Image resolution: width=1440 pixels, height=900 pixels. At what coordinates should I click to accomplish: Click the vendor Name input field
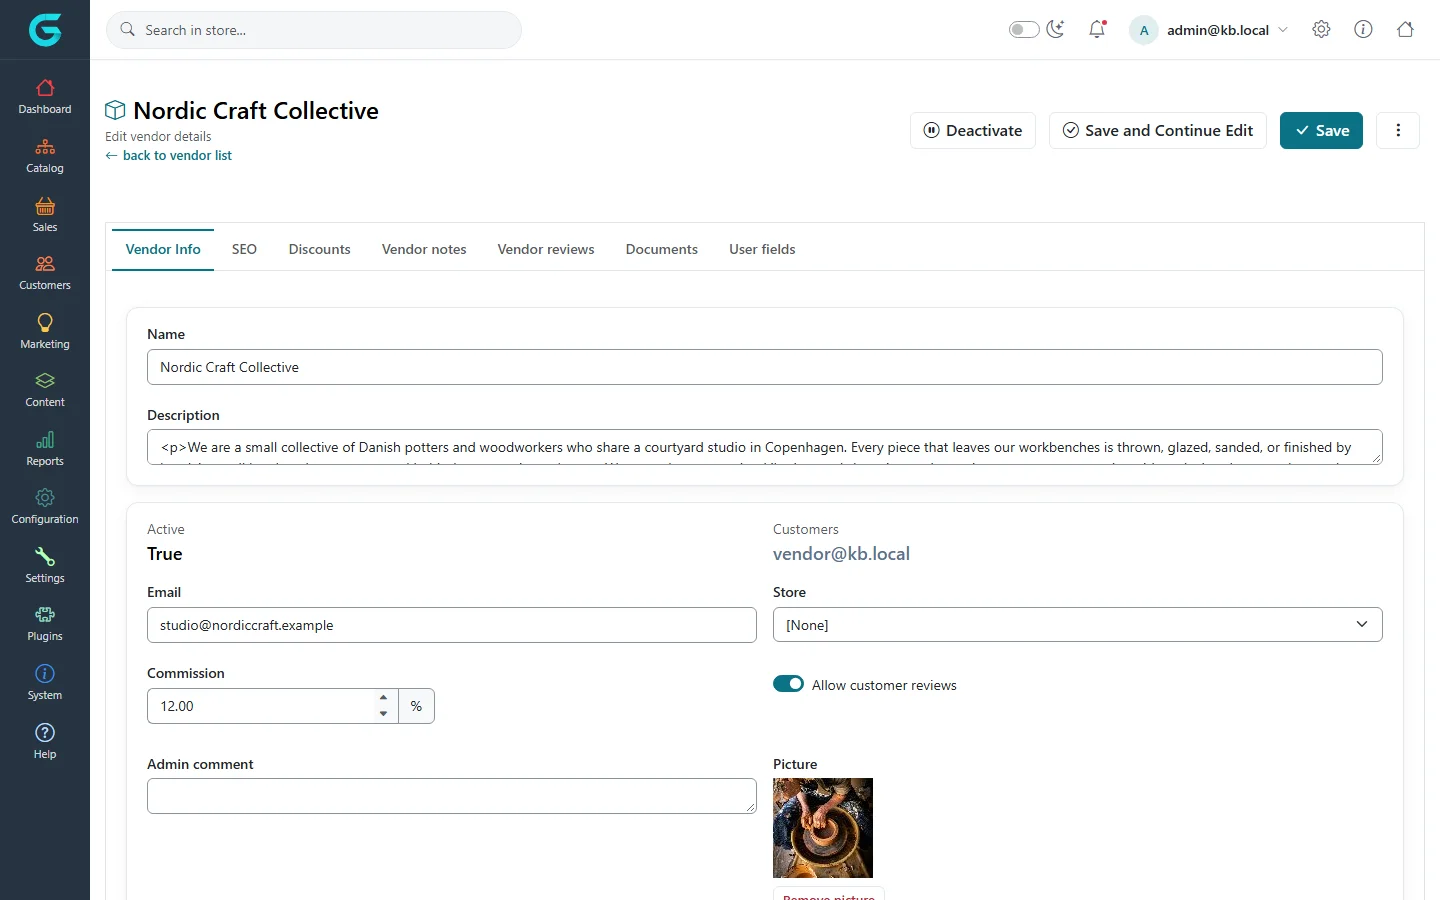pyautogui.click(x=765, y=367)
